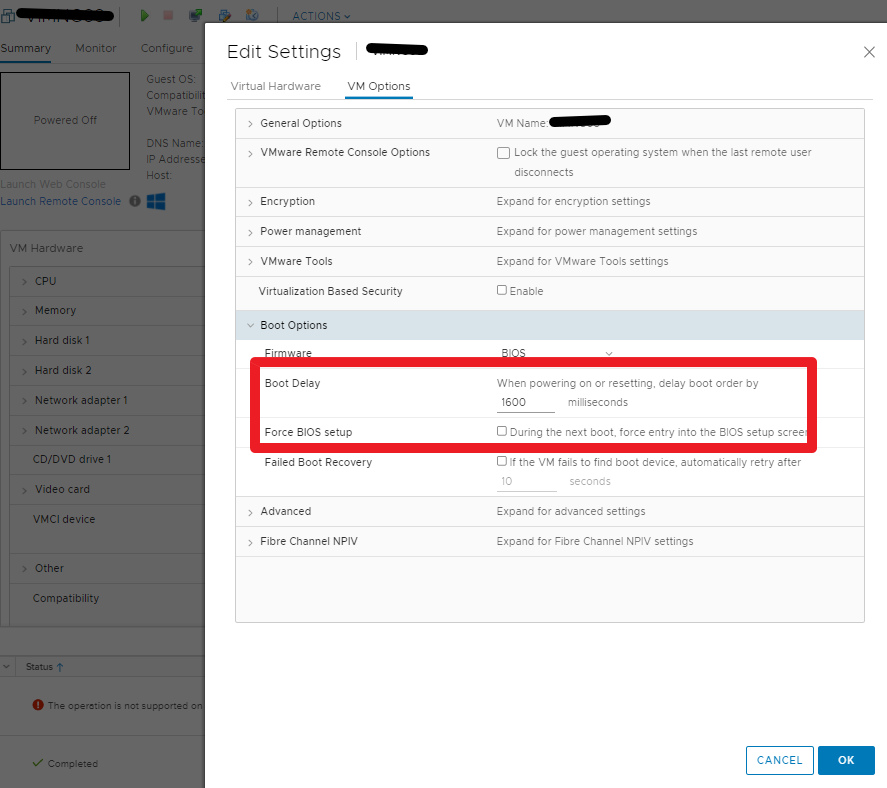Collapse the Boot Options section

tap(251, 325)
